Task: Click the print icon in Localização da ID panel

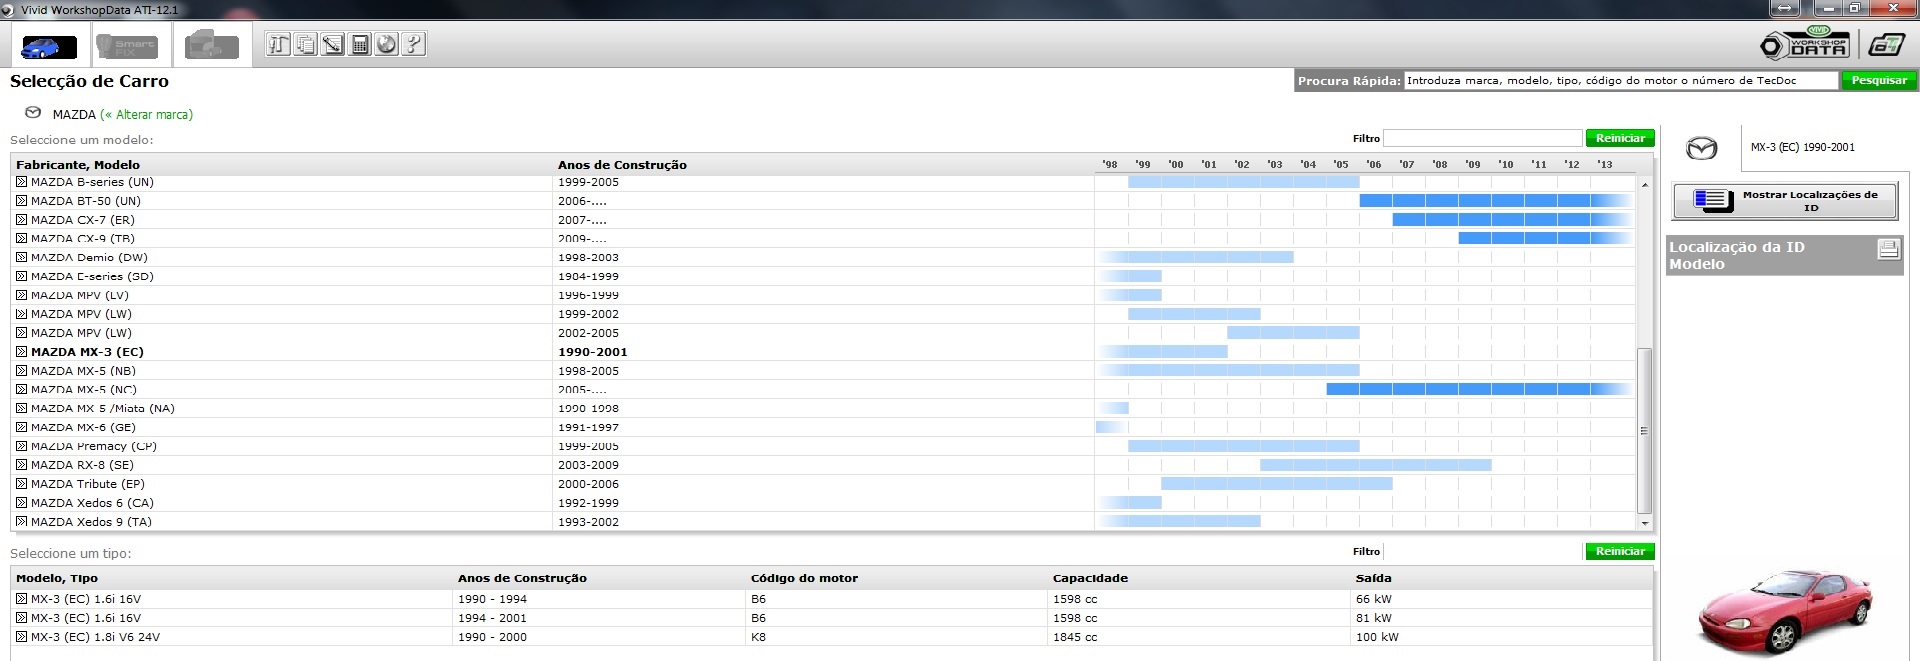Action: click(1888, 249)
